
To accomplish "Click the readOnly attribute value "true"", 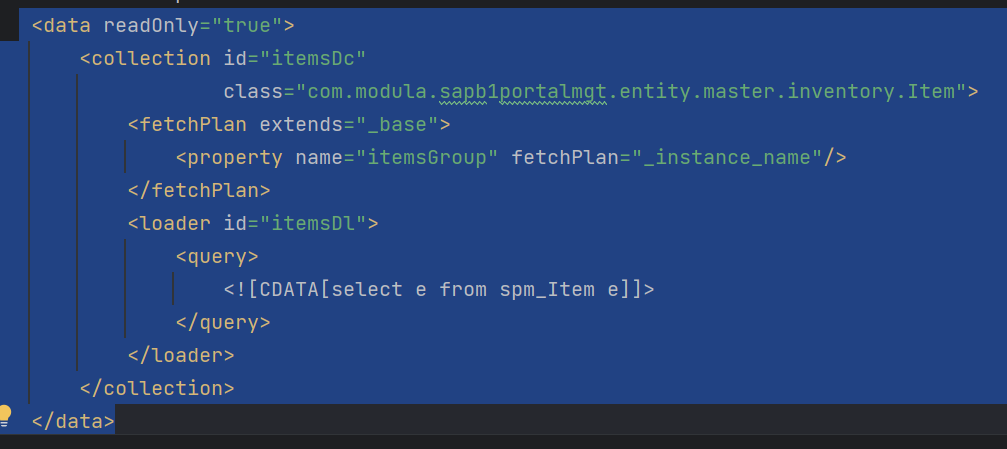I will (247, 26).
